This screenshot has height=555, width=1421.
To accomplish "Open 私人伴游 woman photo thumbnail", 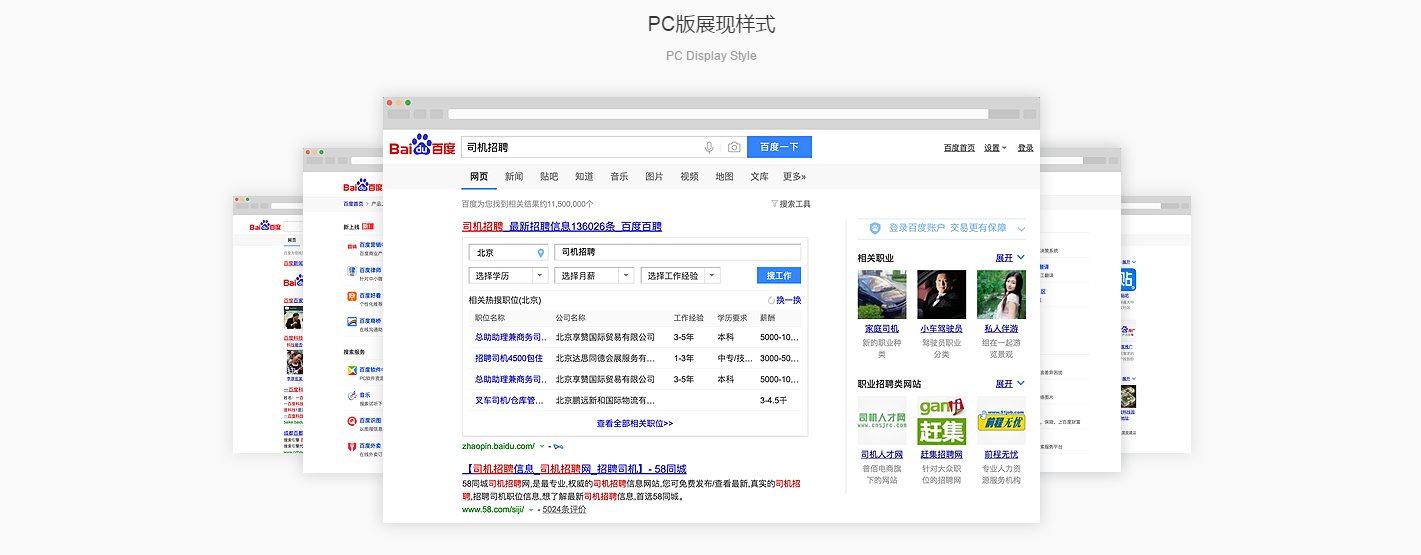I will point(1001,295).
